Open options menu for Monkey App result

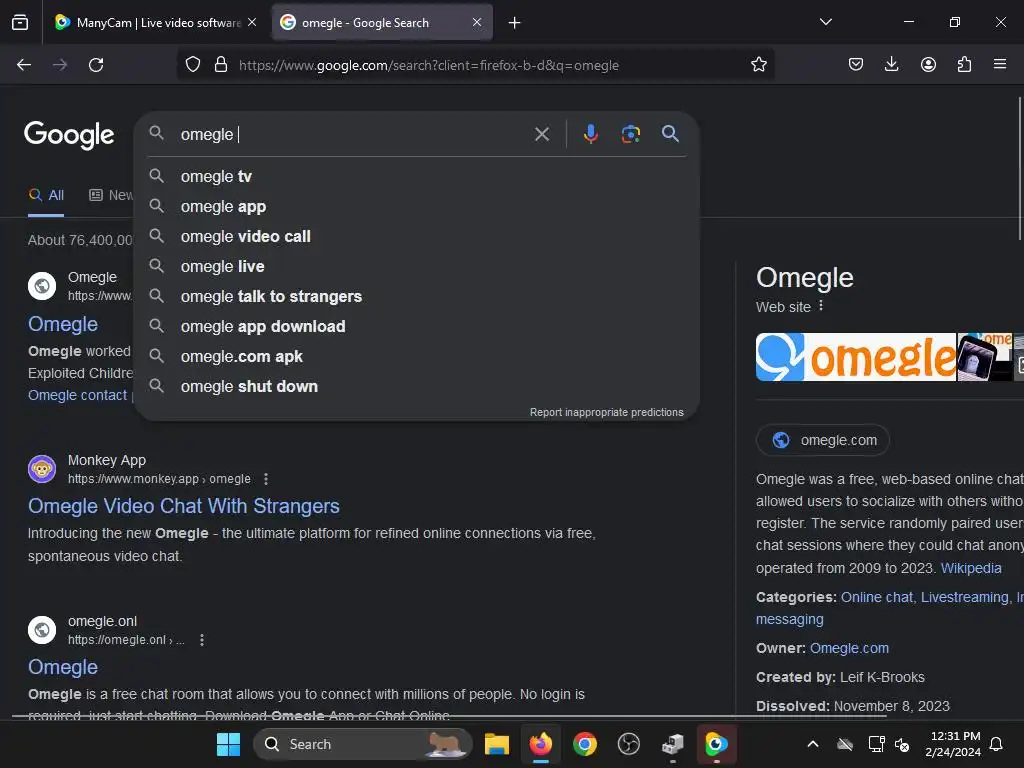click(x=266, y=479)
